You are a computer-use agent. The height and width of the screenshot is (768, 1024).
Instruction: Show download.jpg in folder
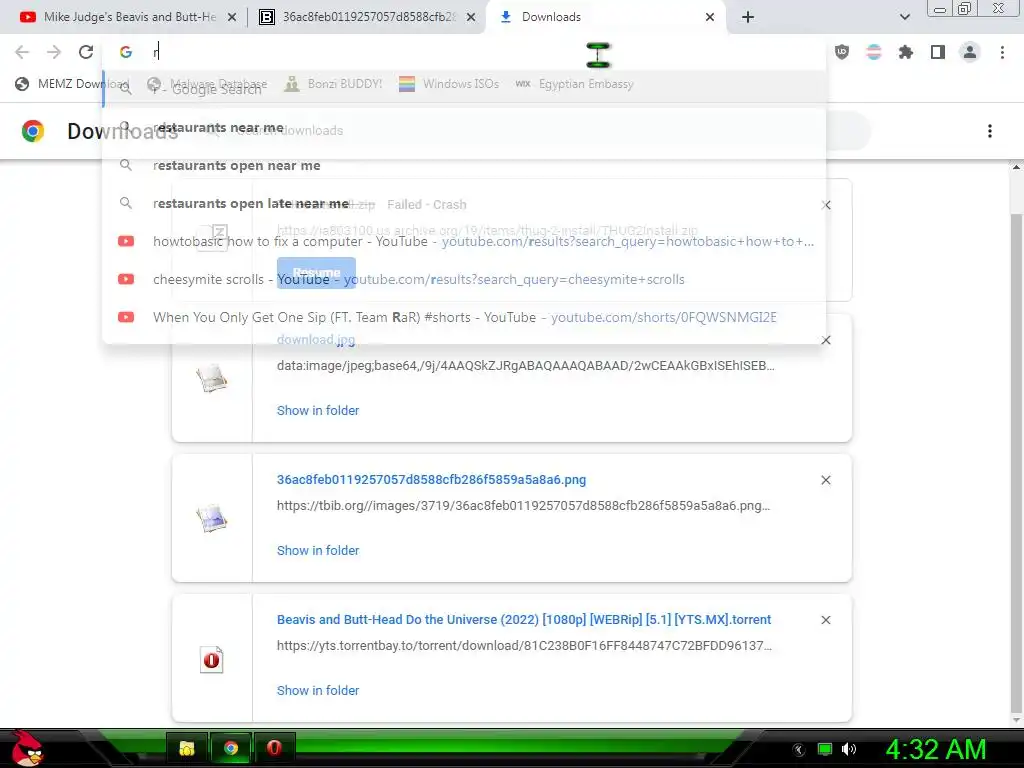click(x=318, y=410)
